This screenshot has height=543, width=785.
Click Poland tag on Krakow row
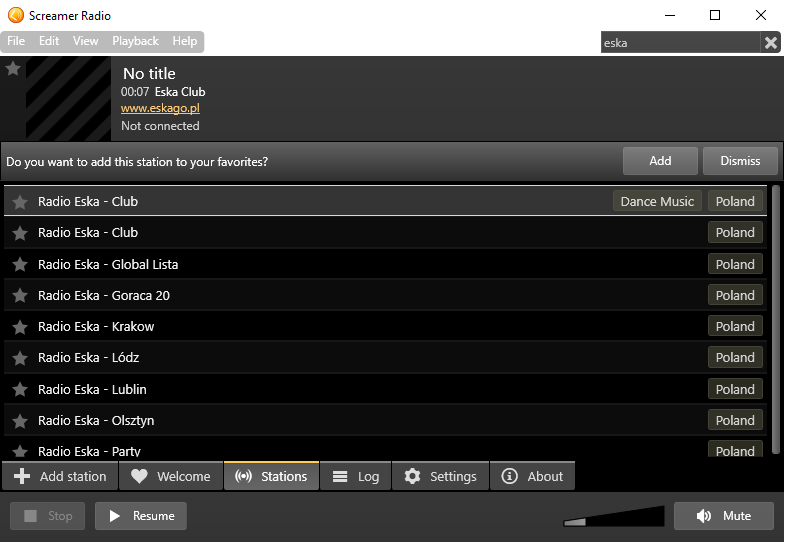[x=735, y=326]
